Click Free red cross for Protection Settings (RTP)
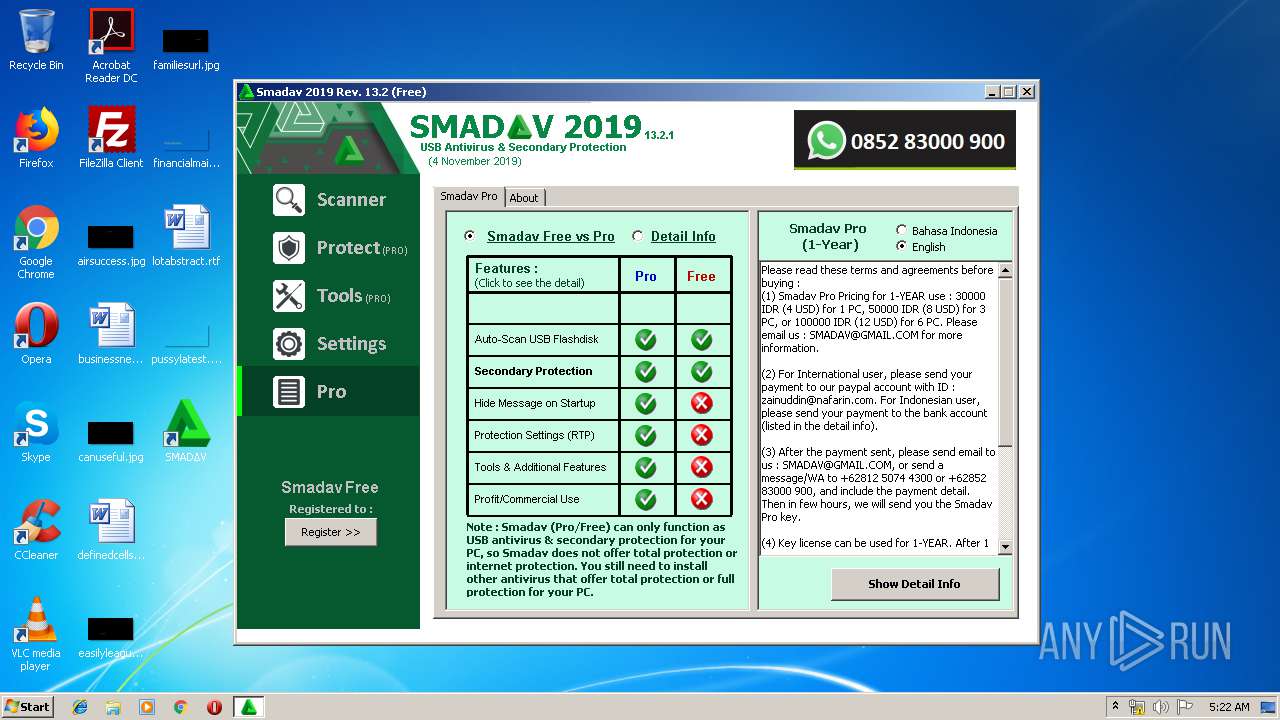Screen dimensions: 1280x720 point(702,435)
